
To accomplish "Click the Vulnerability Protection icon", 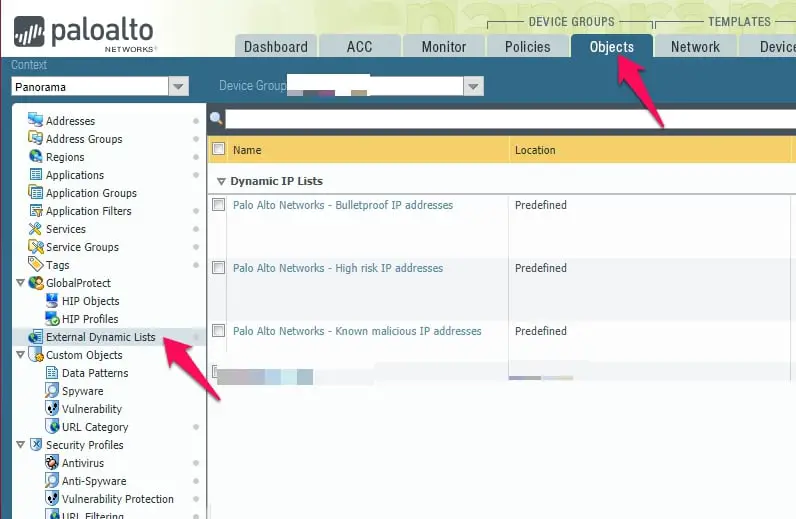I will click(52, 499).
